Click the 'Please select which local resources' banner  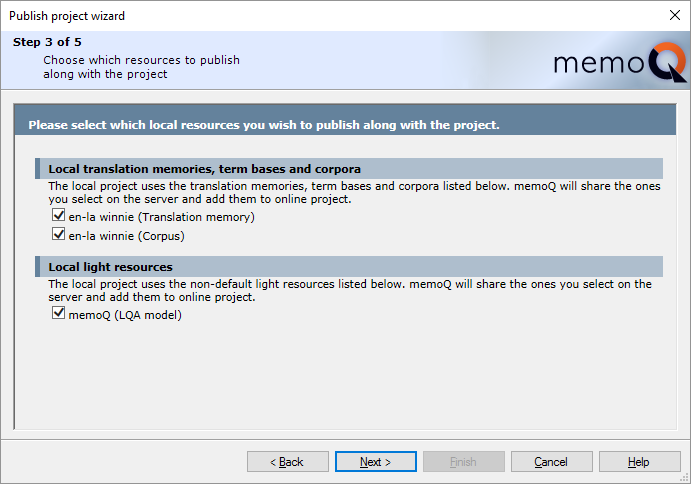tap(264, 125)
